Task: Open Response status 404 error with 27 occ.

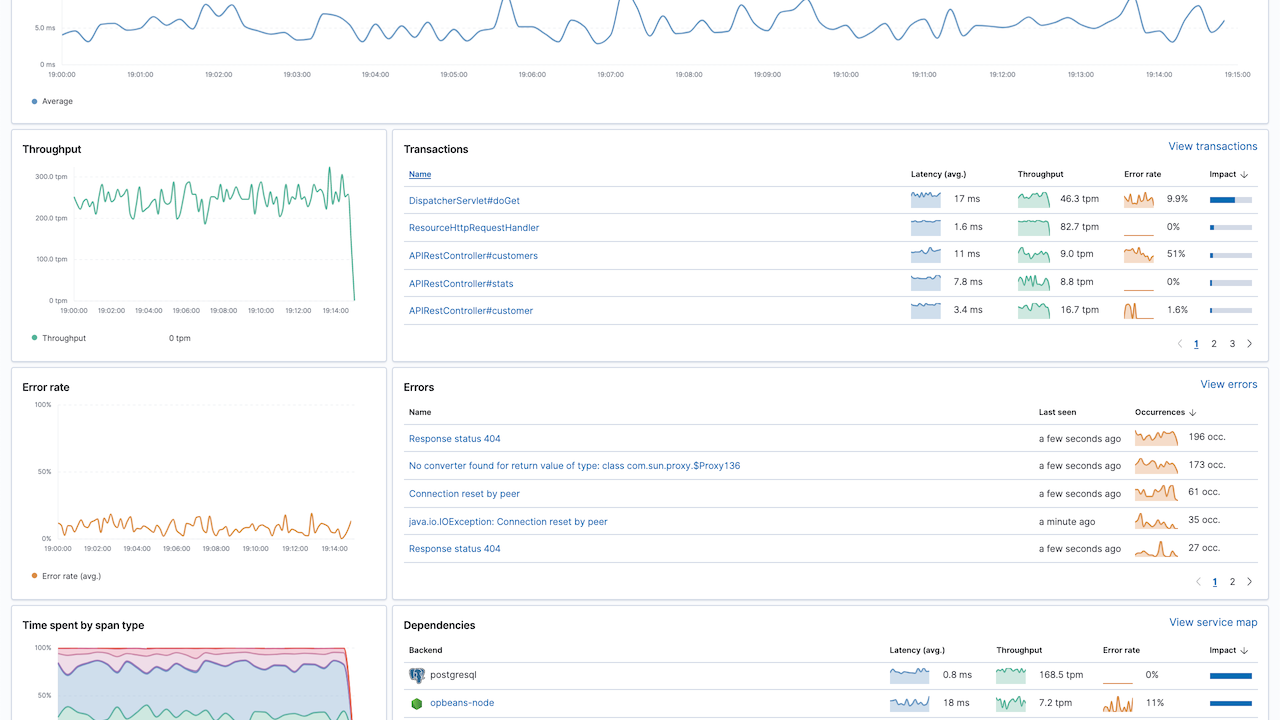Action: click(455, 549)
